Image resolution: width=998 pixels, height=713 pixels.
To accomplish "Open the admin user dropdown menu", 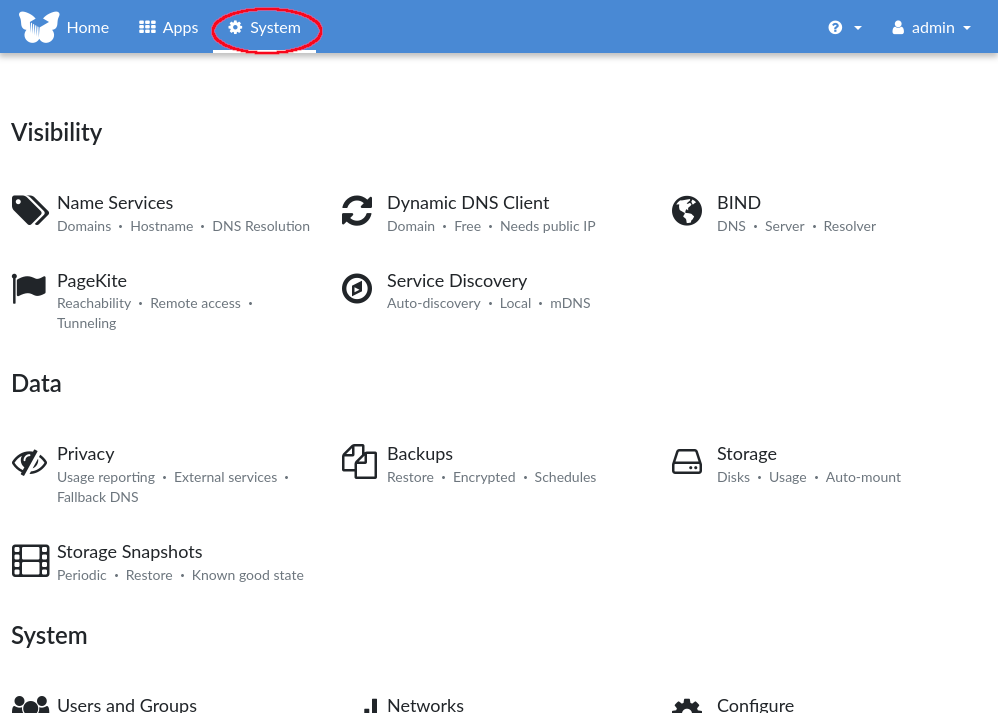I will (x=931, y=28).
